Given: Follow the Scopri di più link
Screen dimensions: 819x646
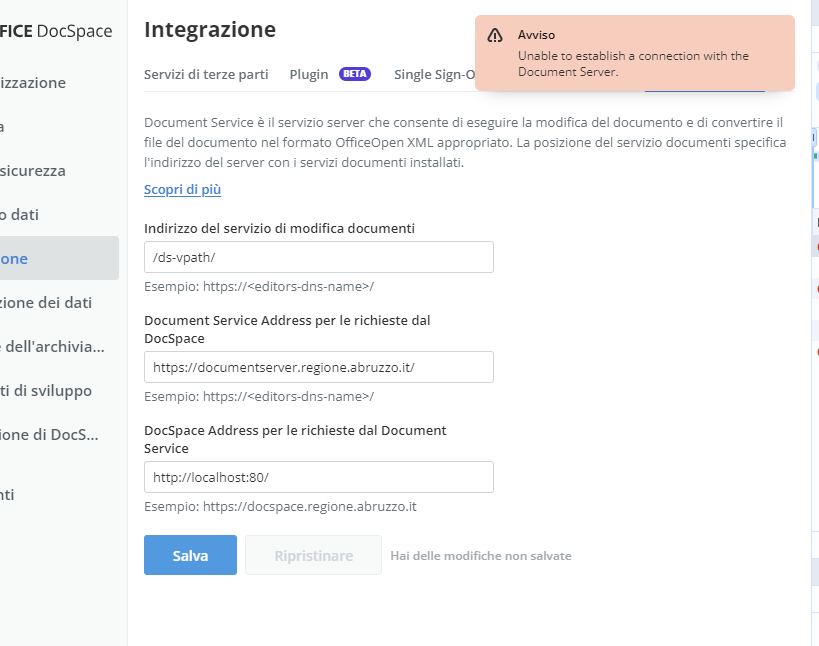Looking at the screenshot, I should [182, 189].
